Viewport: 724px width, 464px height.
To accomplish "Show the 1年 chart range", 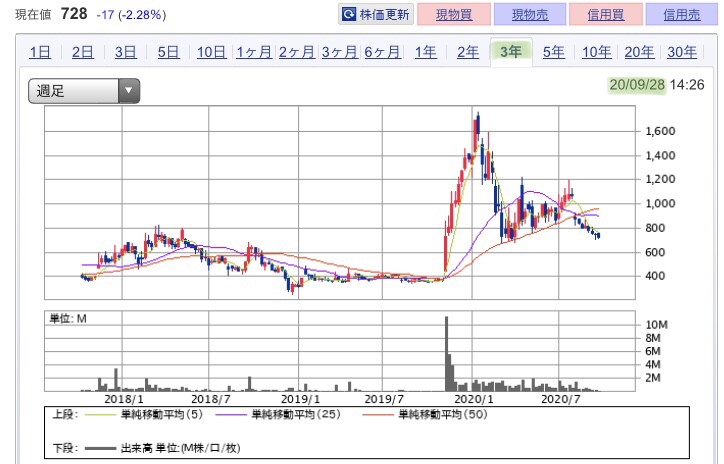I will 425,52.
